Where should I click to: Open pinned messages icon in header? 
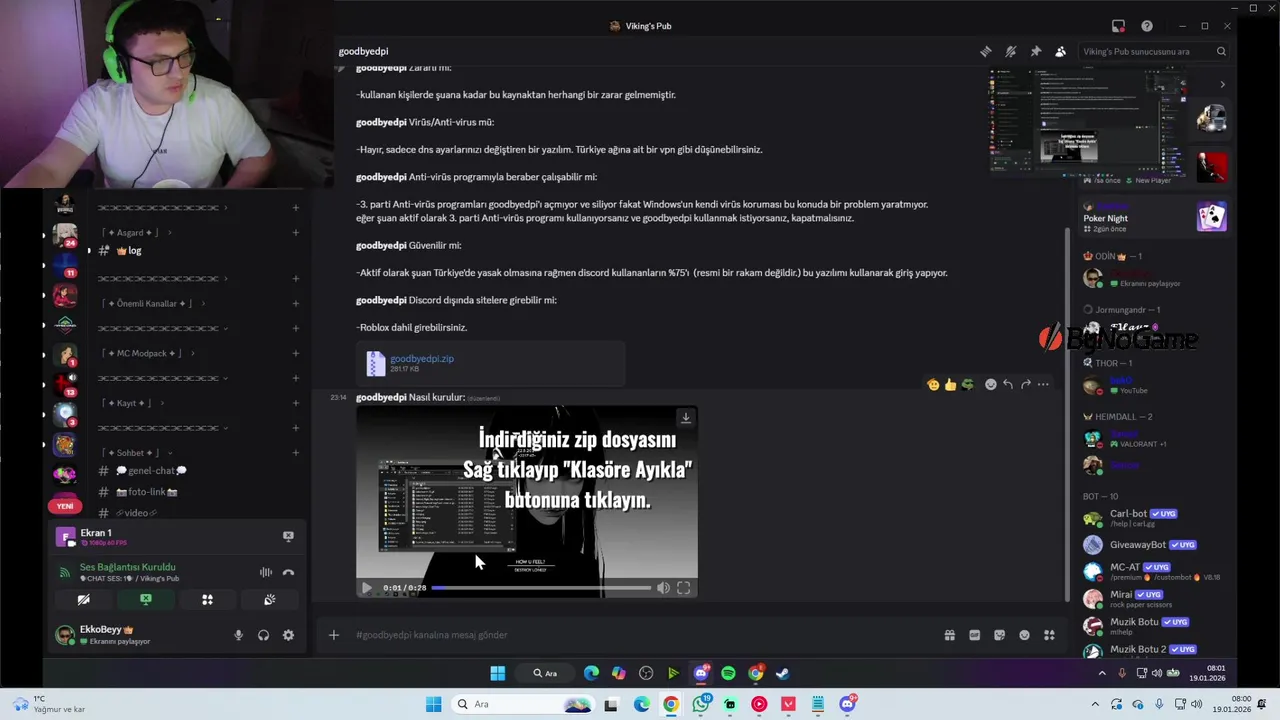coord(1036,51)
